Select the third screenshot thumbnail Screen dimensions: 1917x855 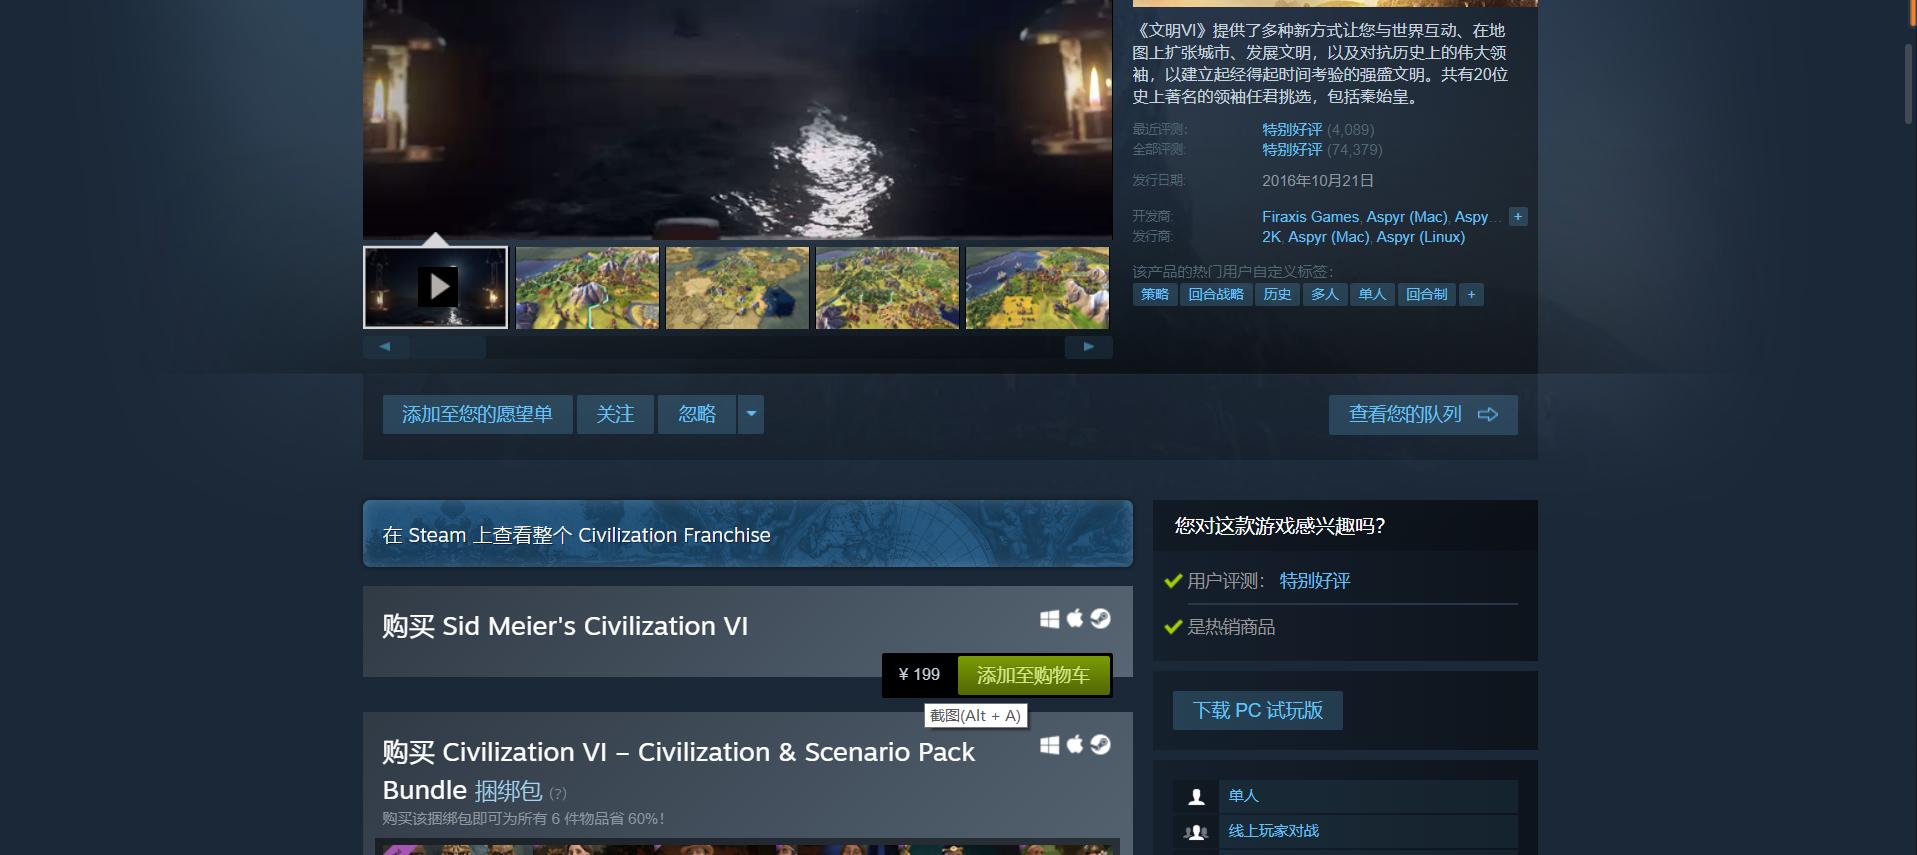tap(737, 288)
